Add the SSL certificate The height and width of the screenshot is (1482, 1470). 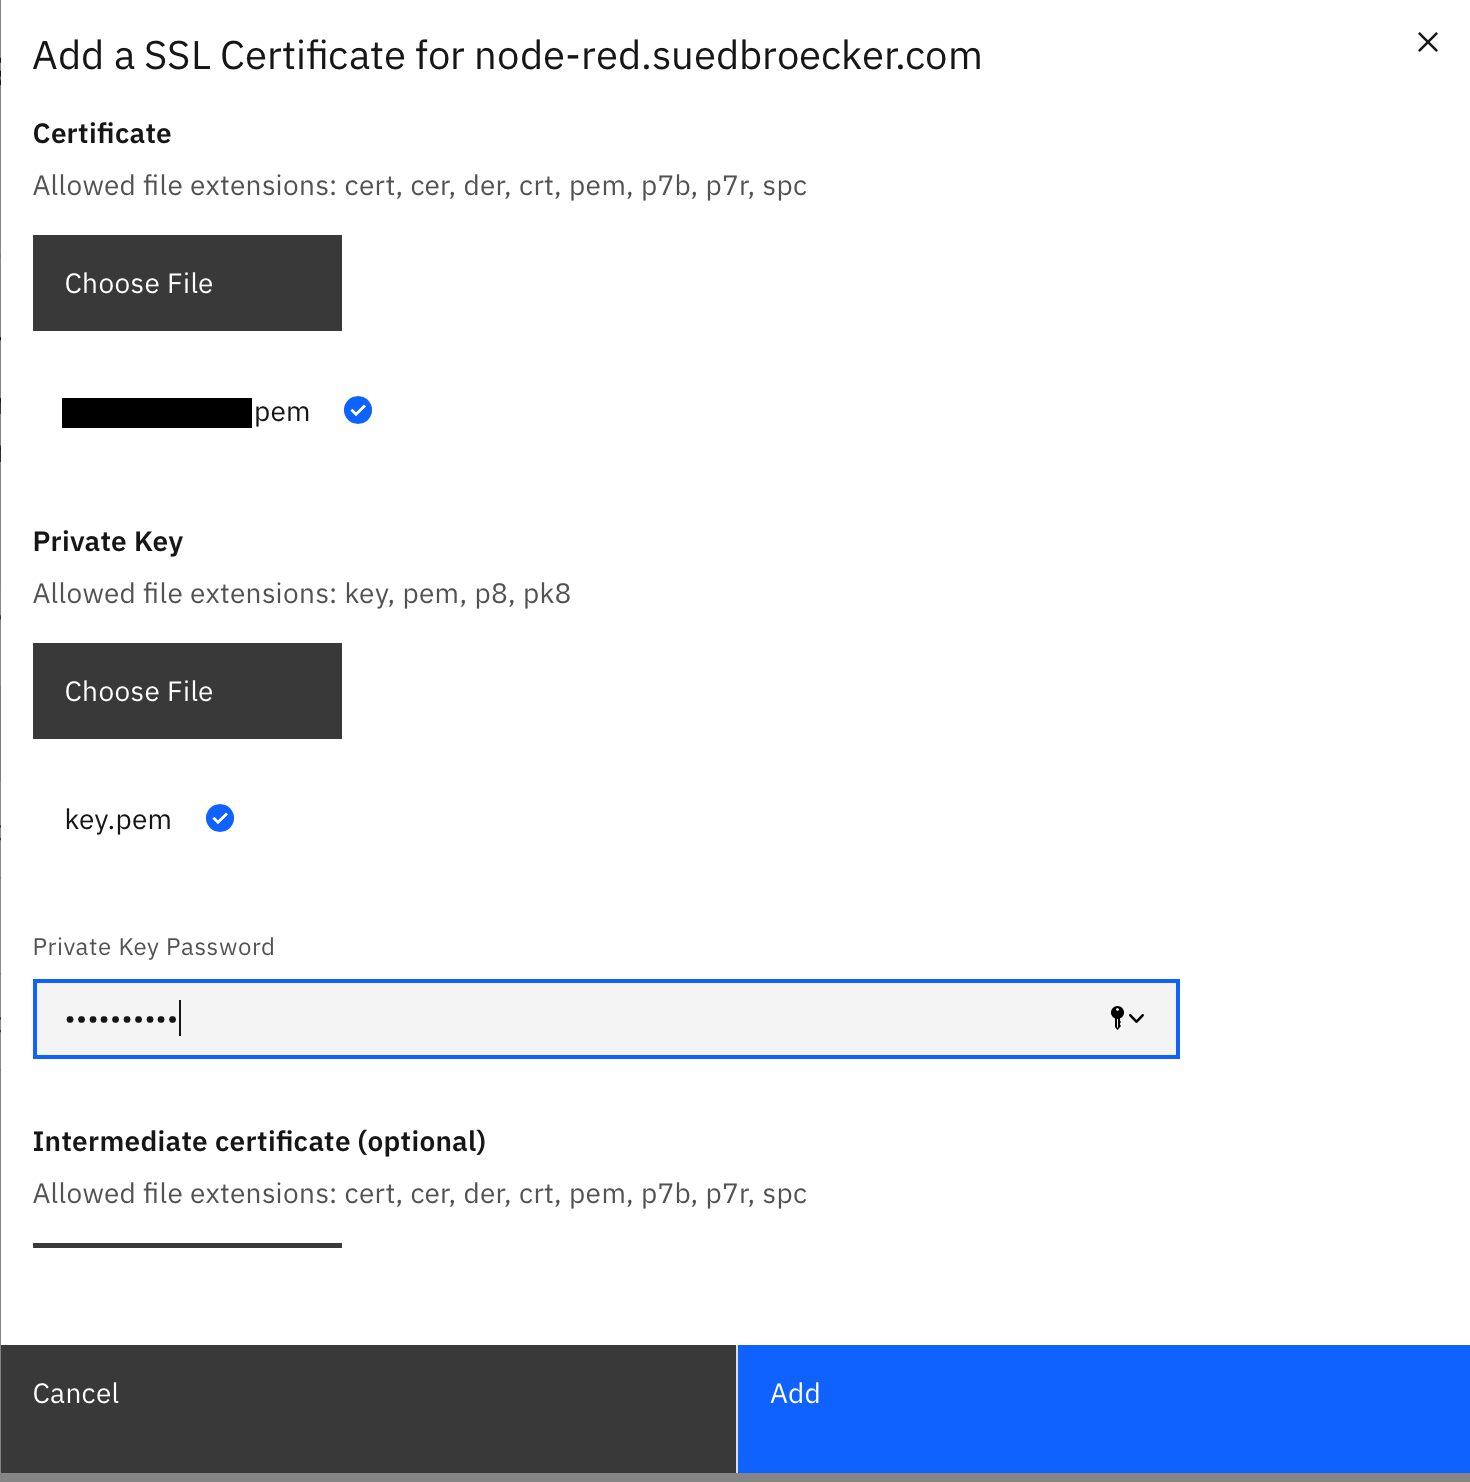pyautogui.click(x=1104, y=1409)
